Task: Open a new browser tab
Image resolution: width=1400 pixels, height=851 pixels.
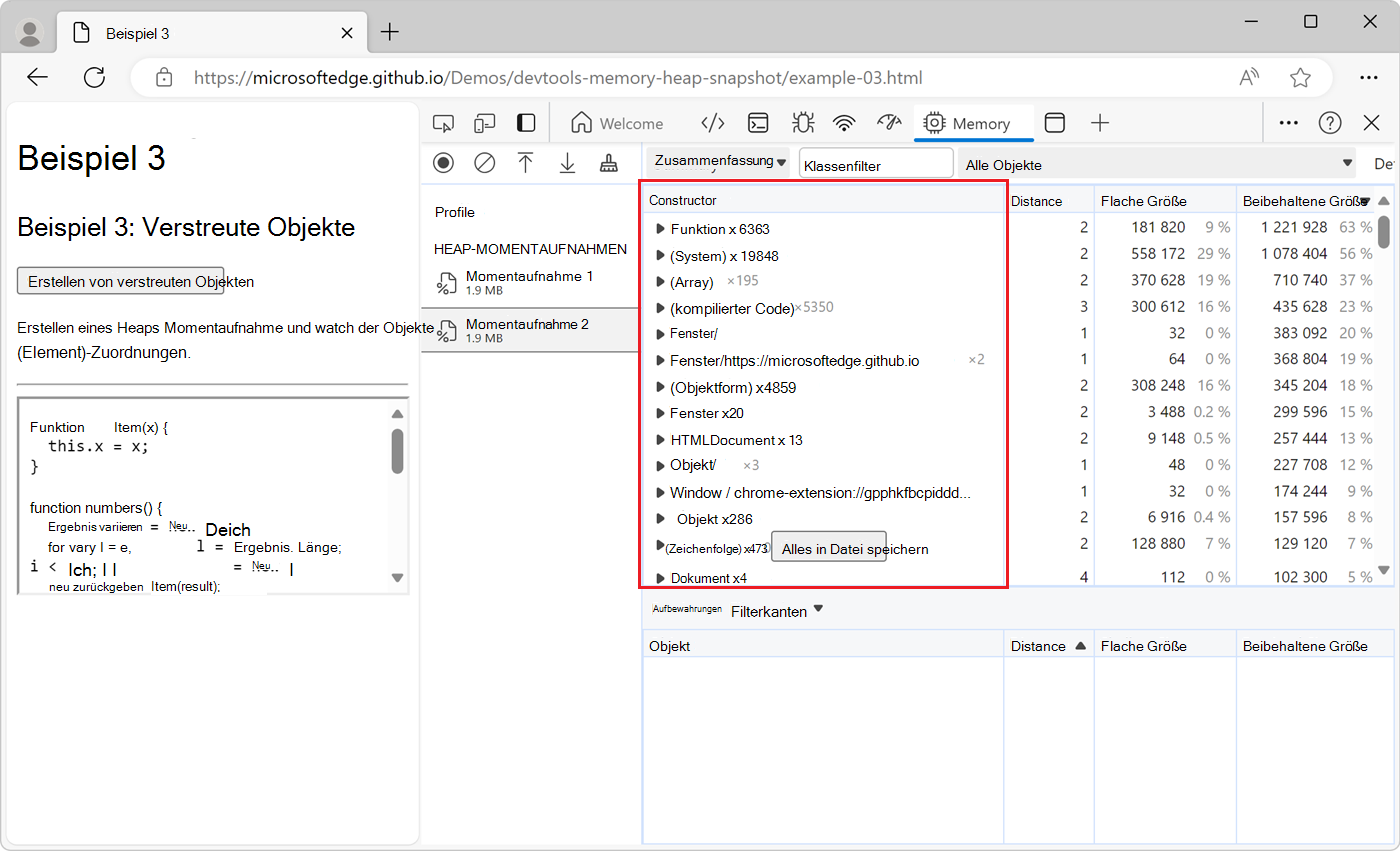Action: point(389,32)
